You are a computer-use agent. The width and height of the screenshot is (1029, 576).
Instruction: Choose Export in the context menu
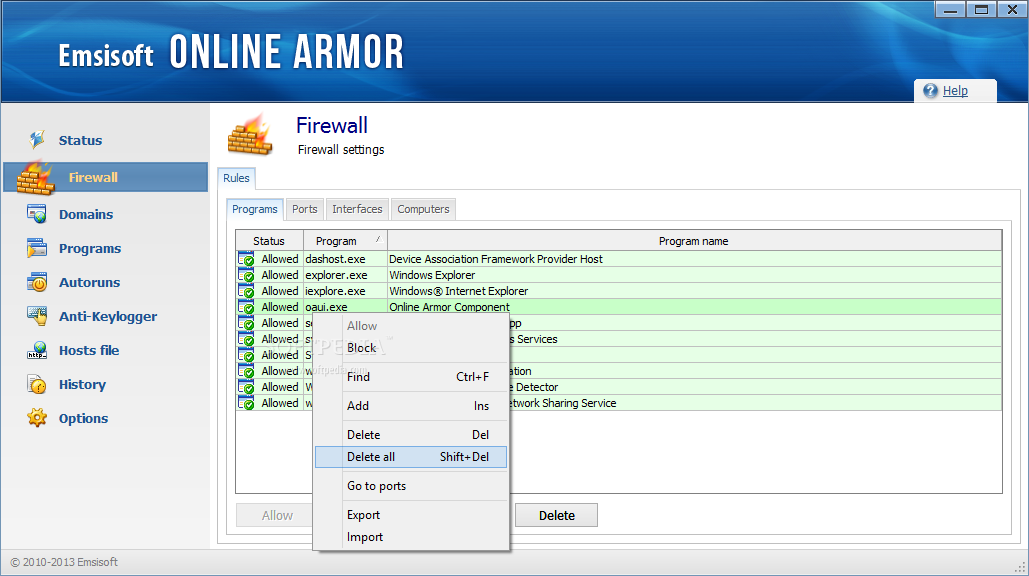[x=411, y=514]
